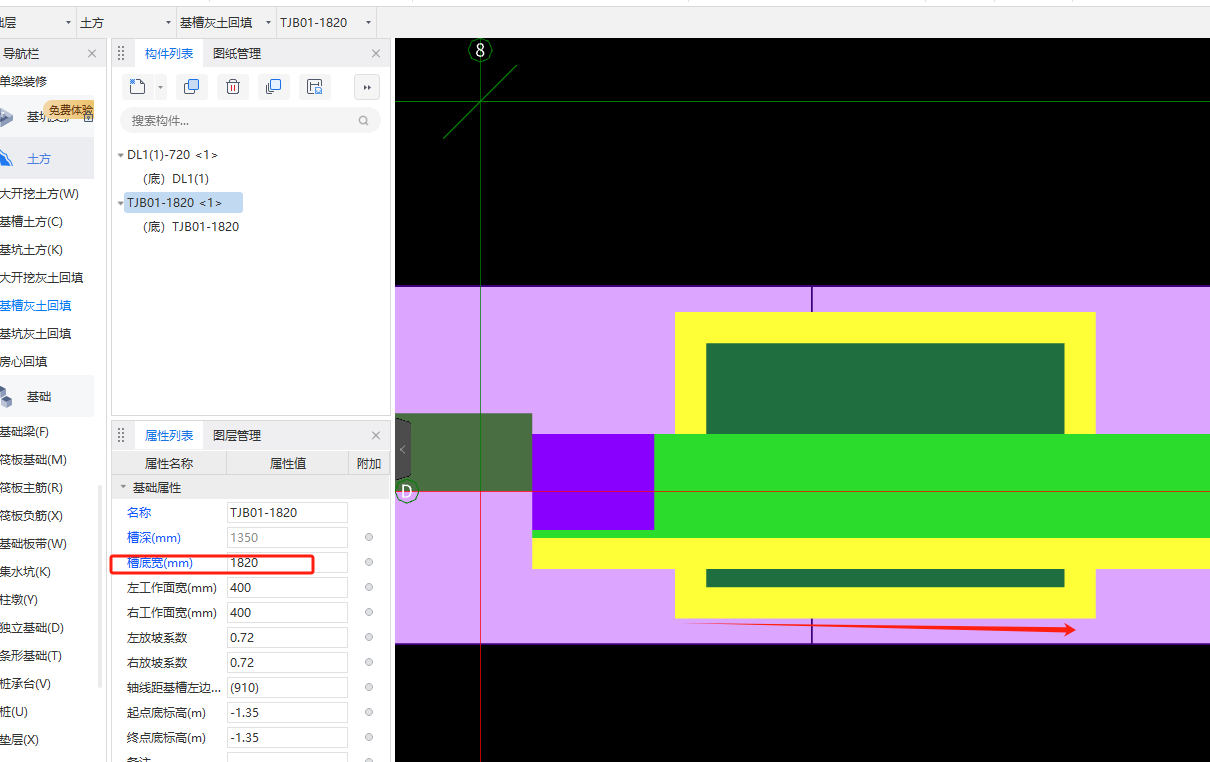Screen dimensions: 1210x762
Task: Click the component list panel drag handle
Action: (121, 54)
